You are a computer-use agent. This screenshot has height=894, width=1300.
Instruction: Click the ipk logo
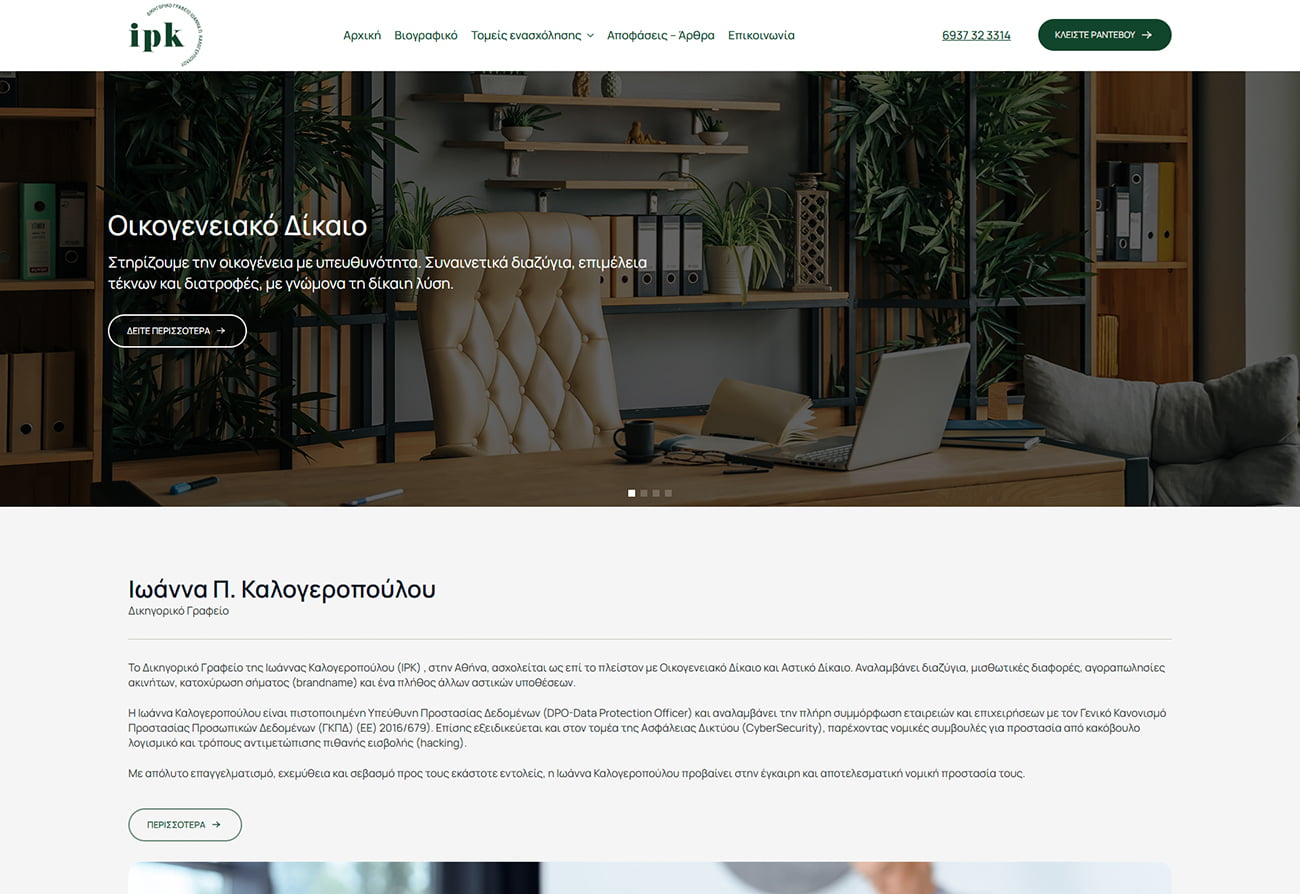pos(166,35)
